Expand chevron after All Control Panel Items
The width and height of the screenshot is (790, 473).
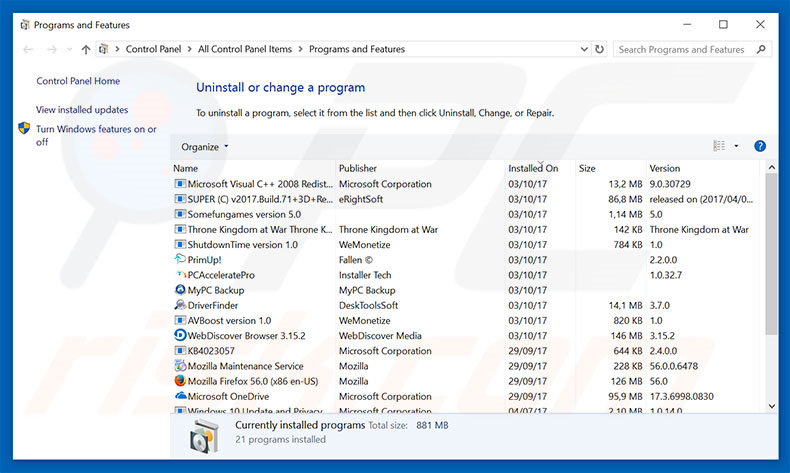pyautogui.click(x=300, y=49)
